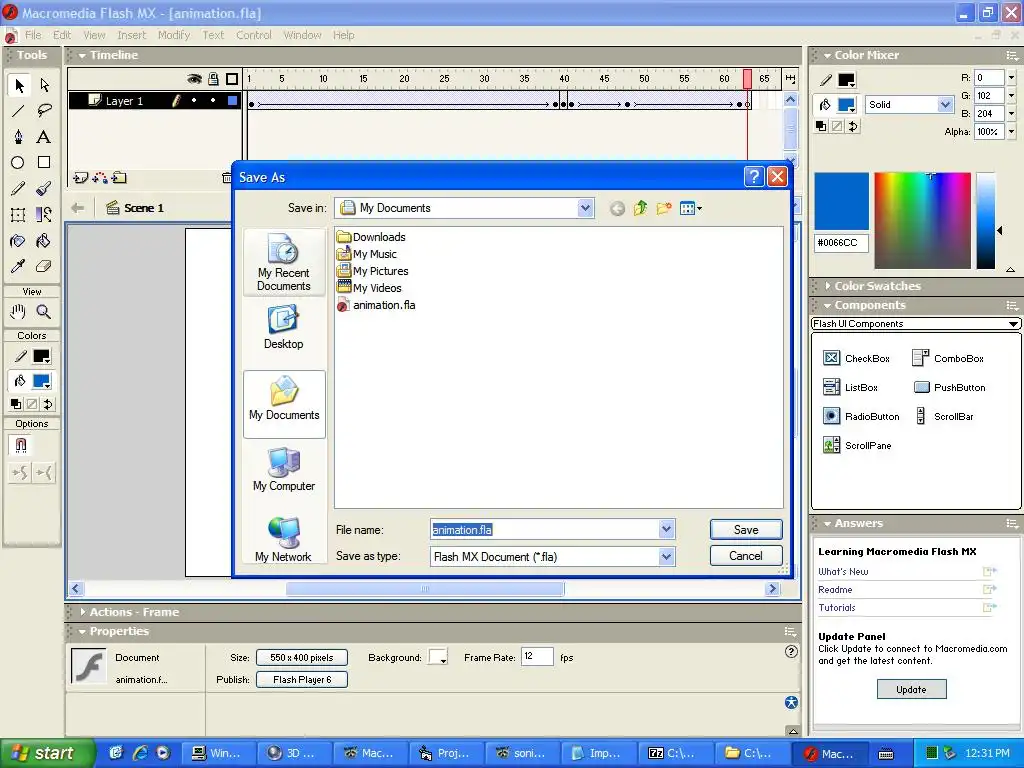Screen dimensions: 1024x768
Task: Open the Solid fill style dropdown
Action: pos(945,104)
